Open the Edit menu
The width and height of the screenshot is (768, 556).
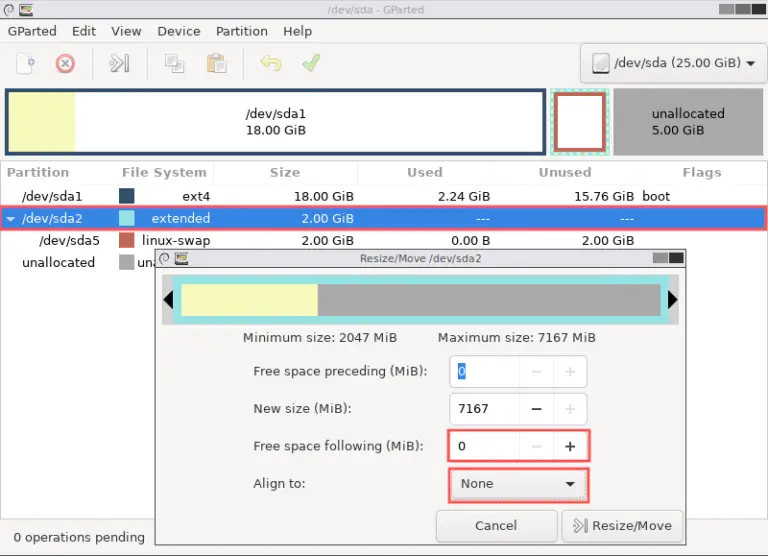(84, 31)
